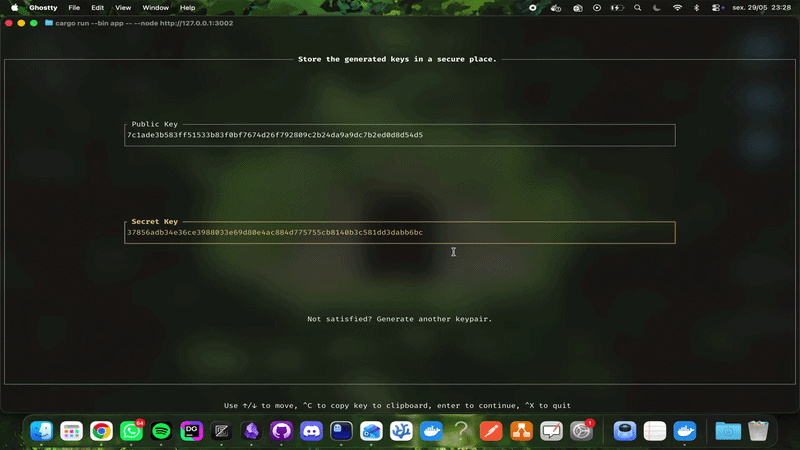Open GitHub Desktop in the dock
Viewport: 800px width, 450px height.
(x=281, y=431)
